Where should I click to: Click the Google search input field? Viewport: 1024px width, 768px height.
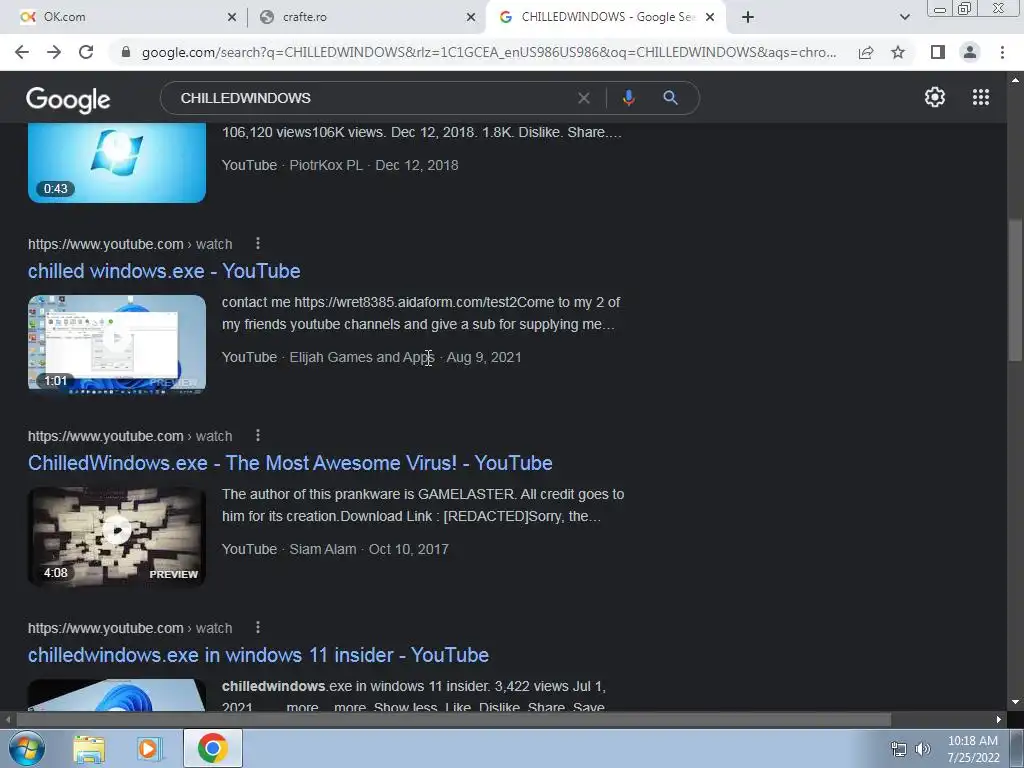[x=372, y=98]
